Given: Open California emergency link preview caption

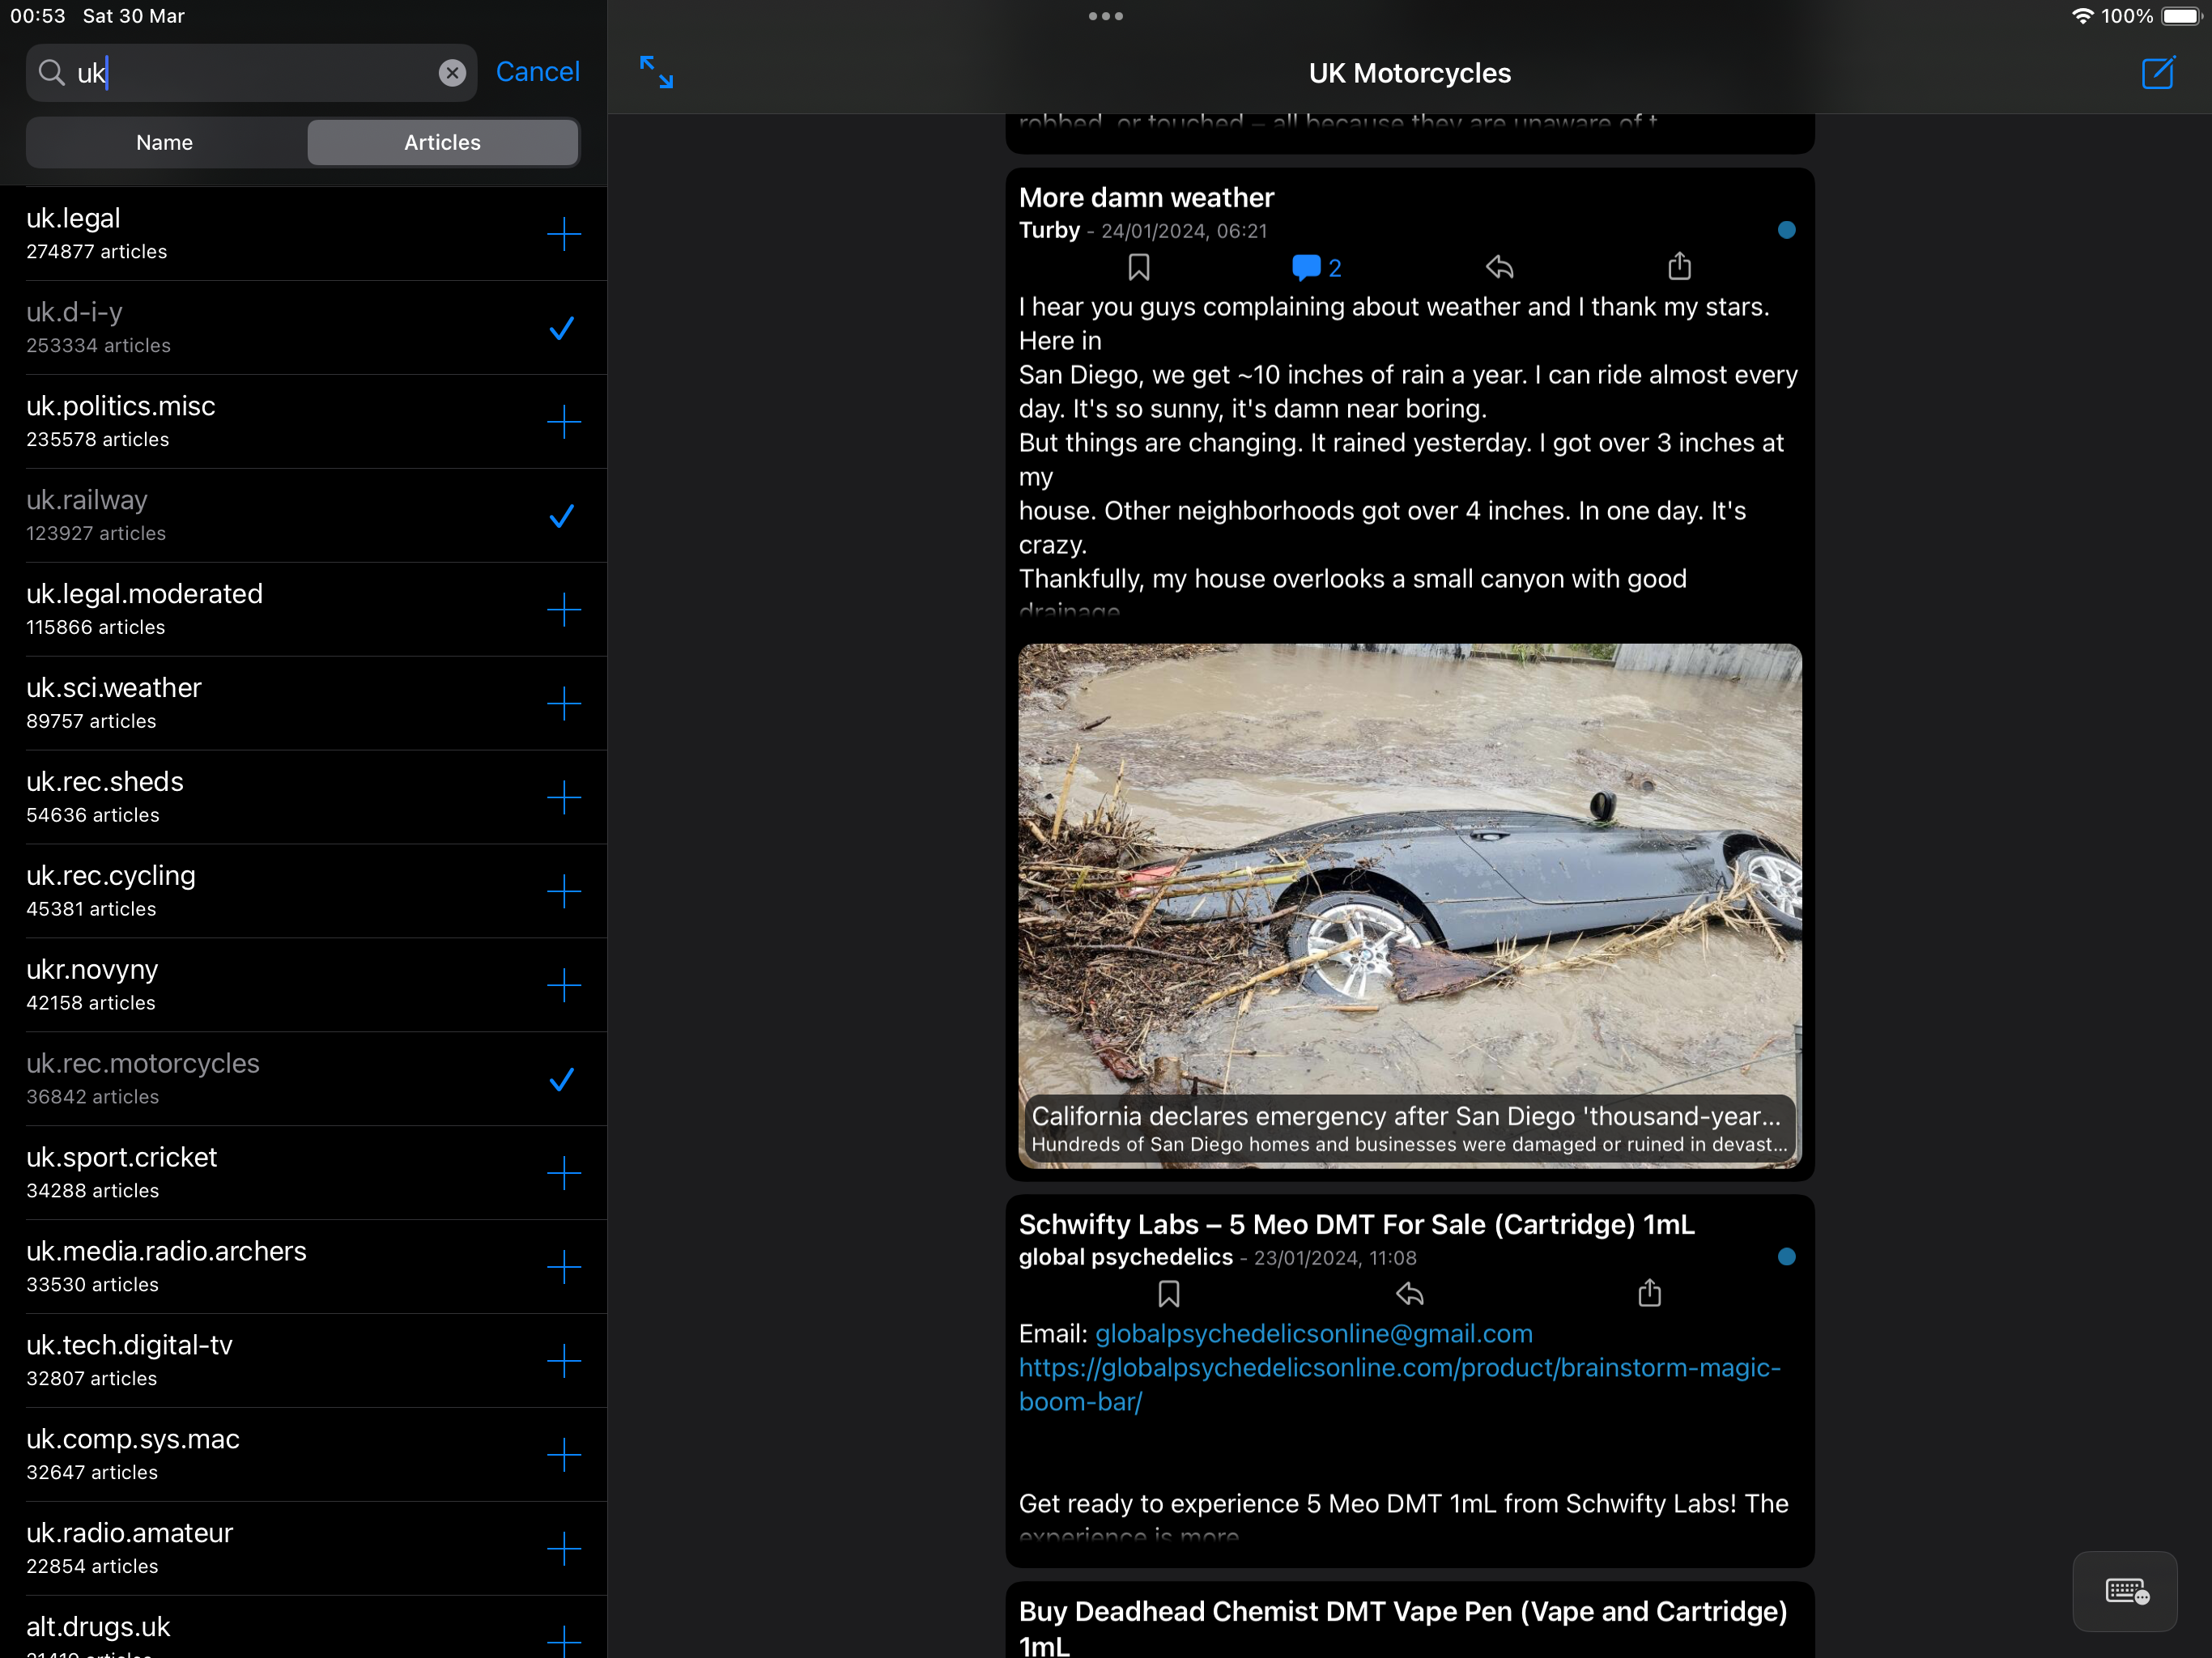Looking at the screenshot, I should tap(1409, 1128).
